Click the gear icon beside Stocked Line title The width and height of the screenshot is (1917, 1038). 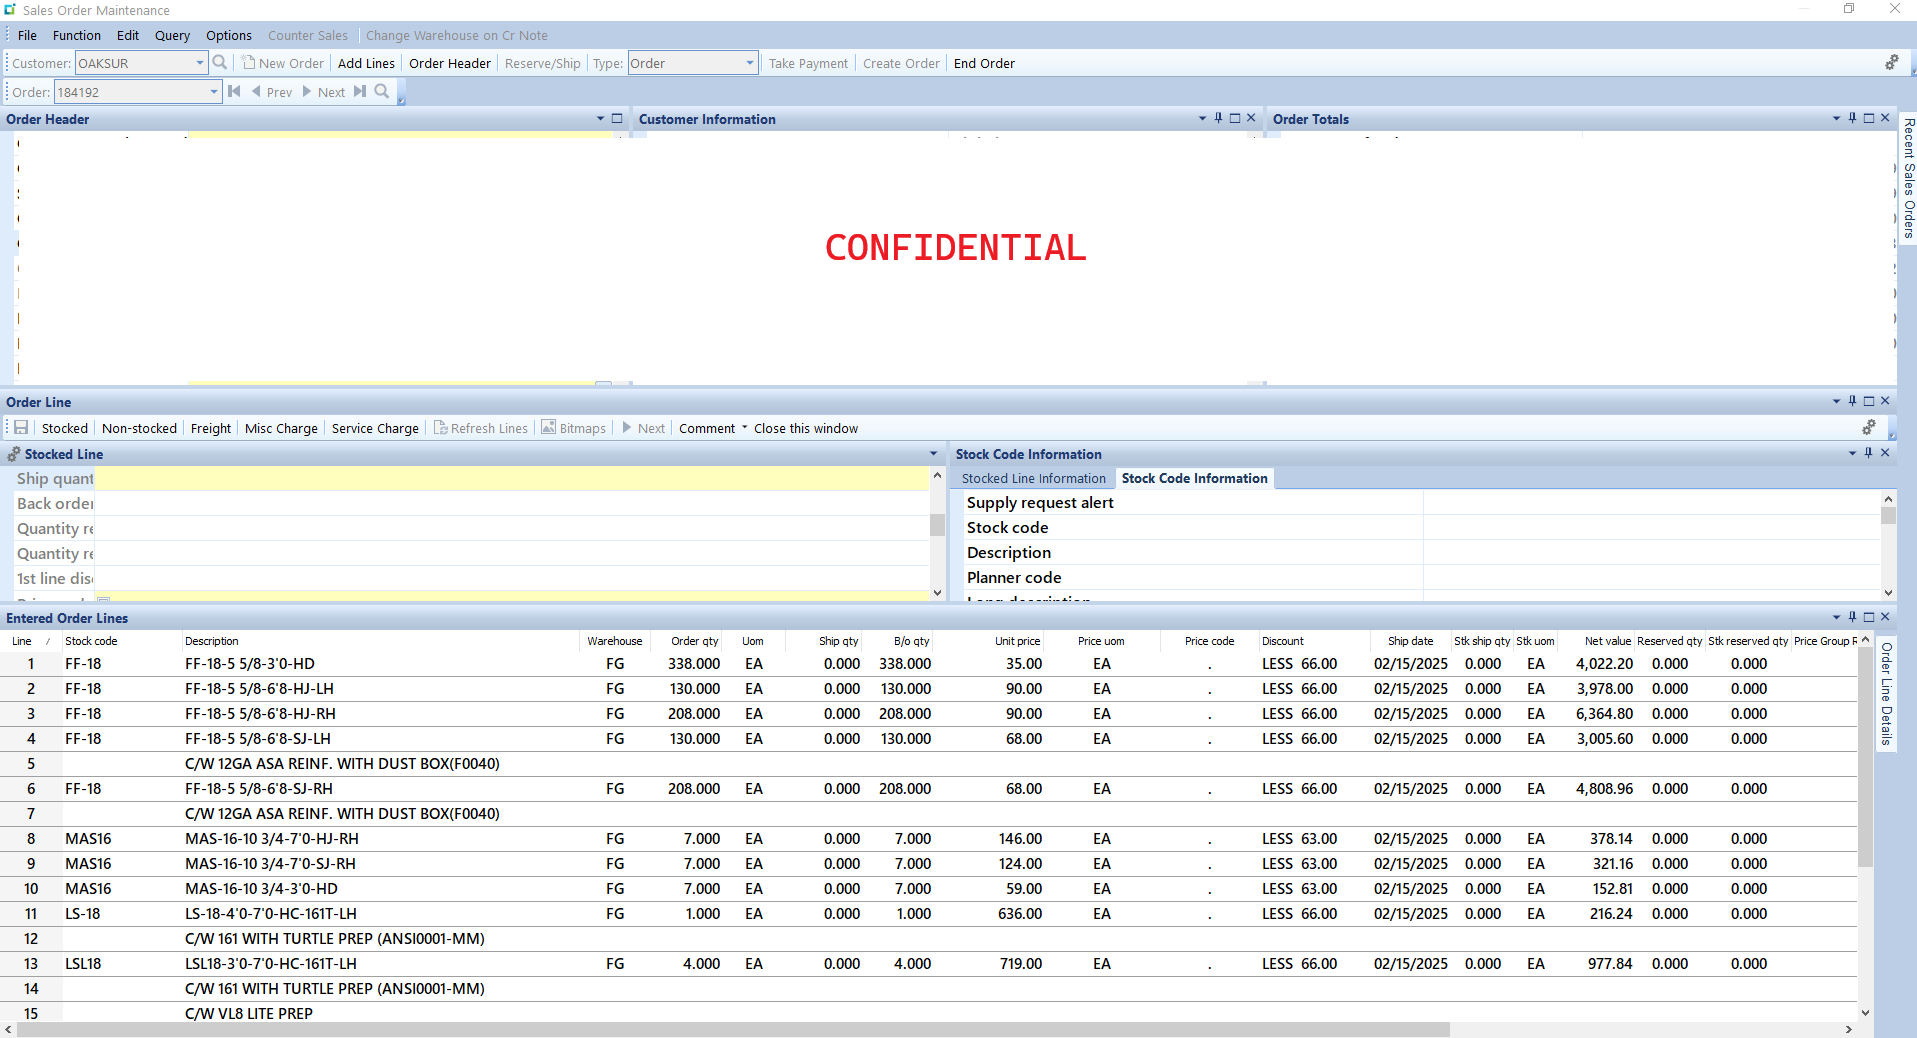tap(14, 454)
